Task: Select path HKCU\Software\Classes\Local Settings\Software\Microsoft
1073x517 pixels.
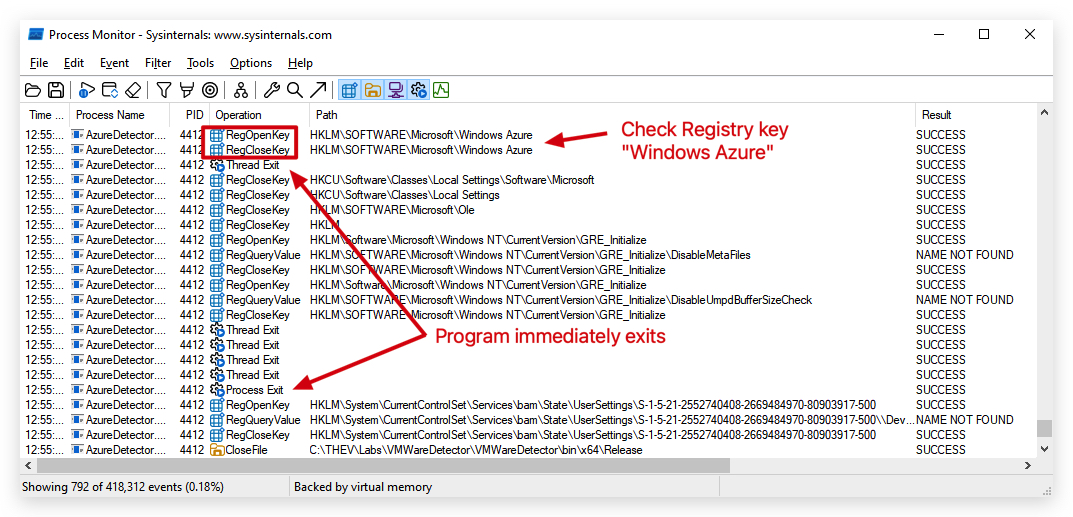Action: point(452,179)
